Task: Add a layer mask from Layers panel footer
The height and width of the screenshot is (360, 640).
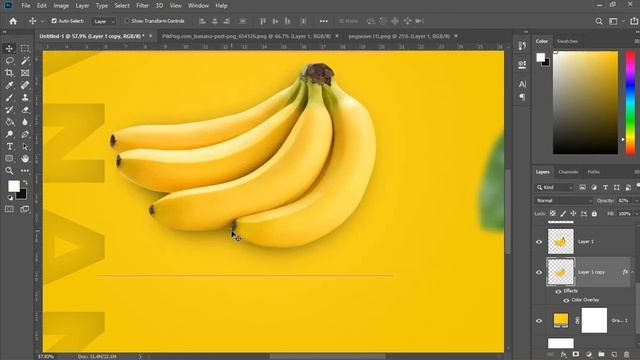Action: (576, 355)
